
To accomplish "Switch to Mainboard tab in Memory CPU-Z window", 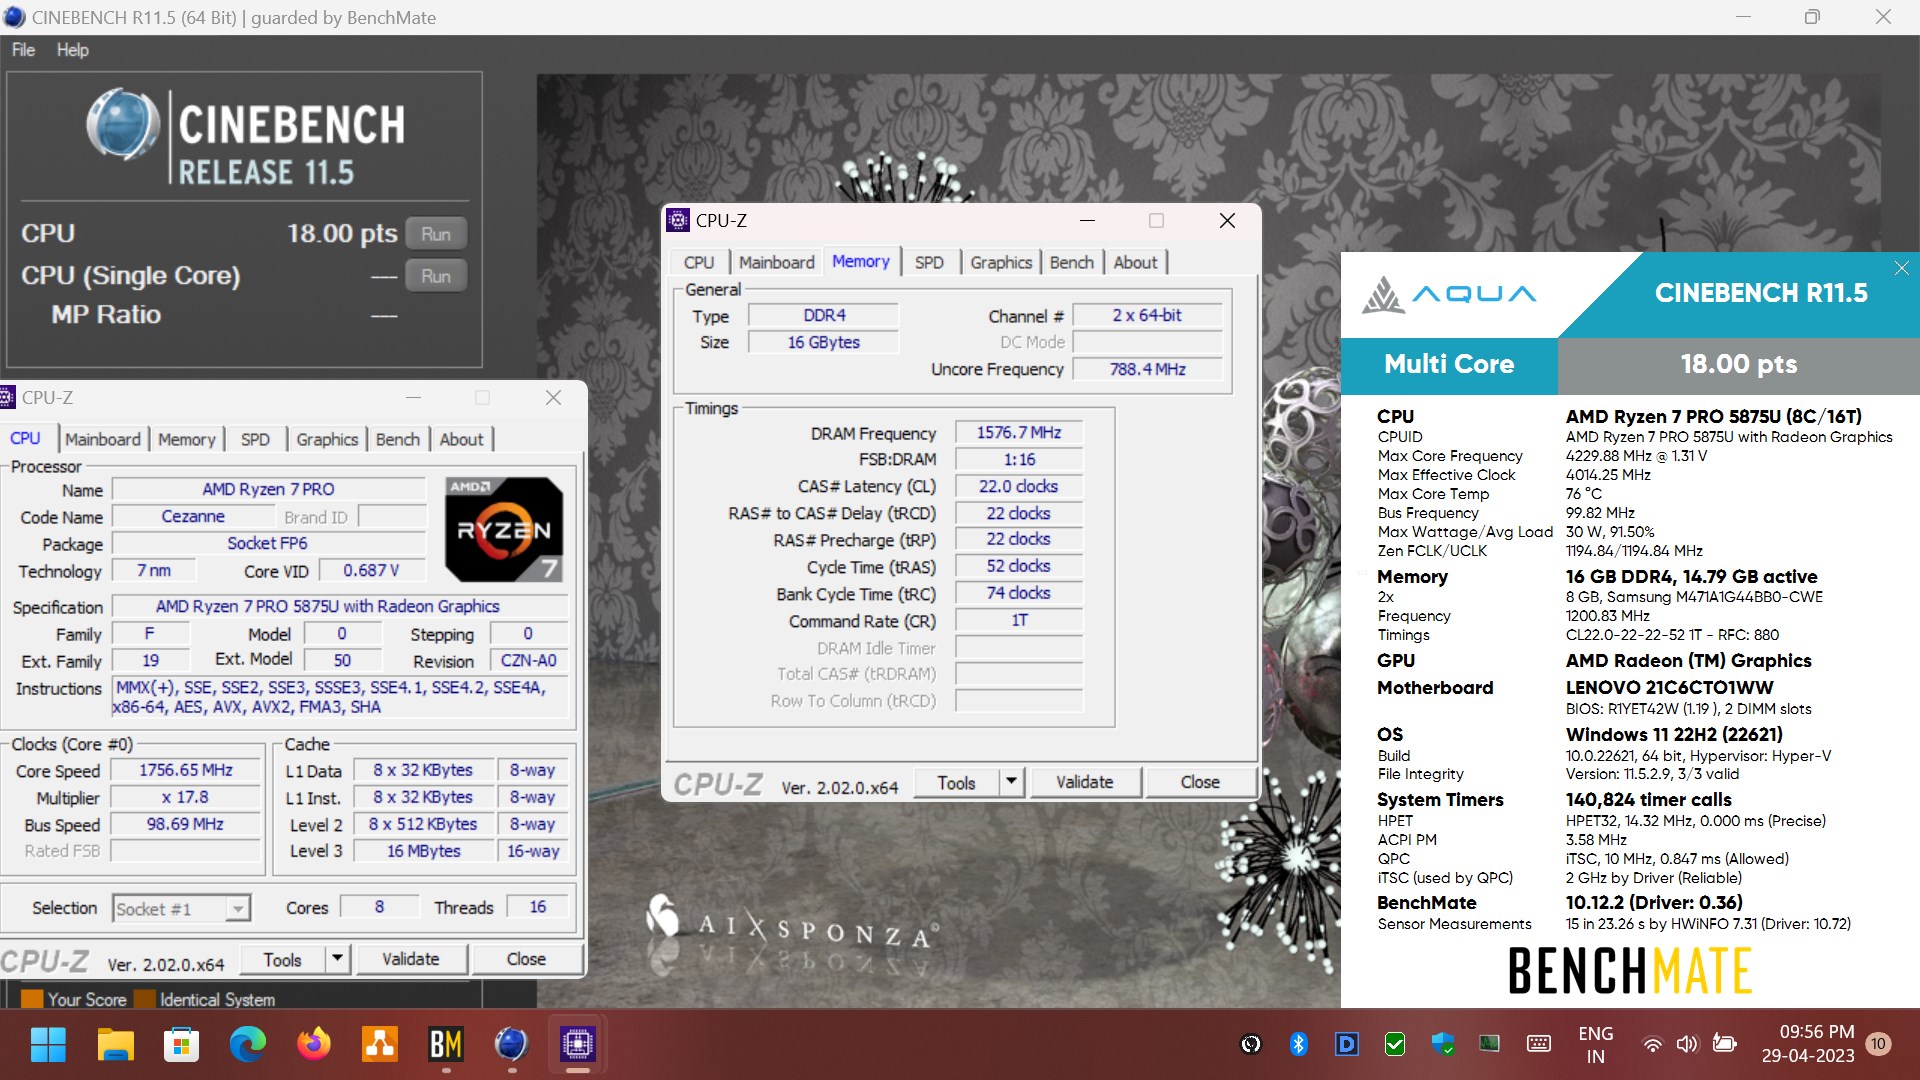I will (x=777, y=262).
